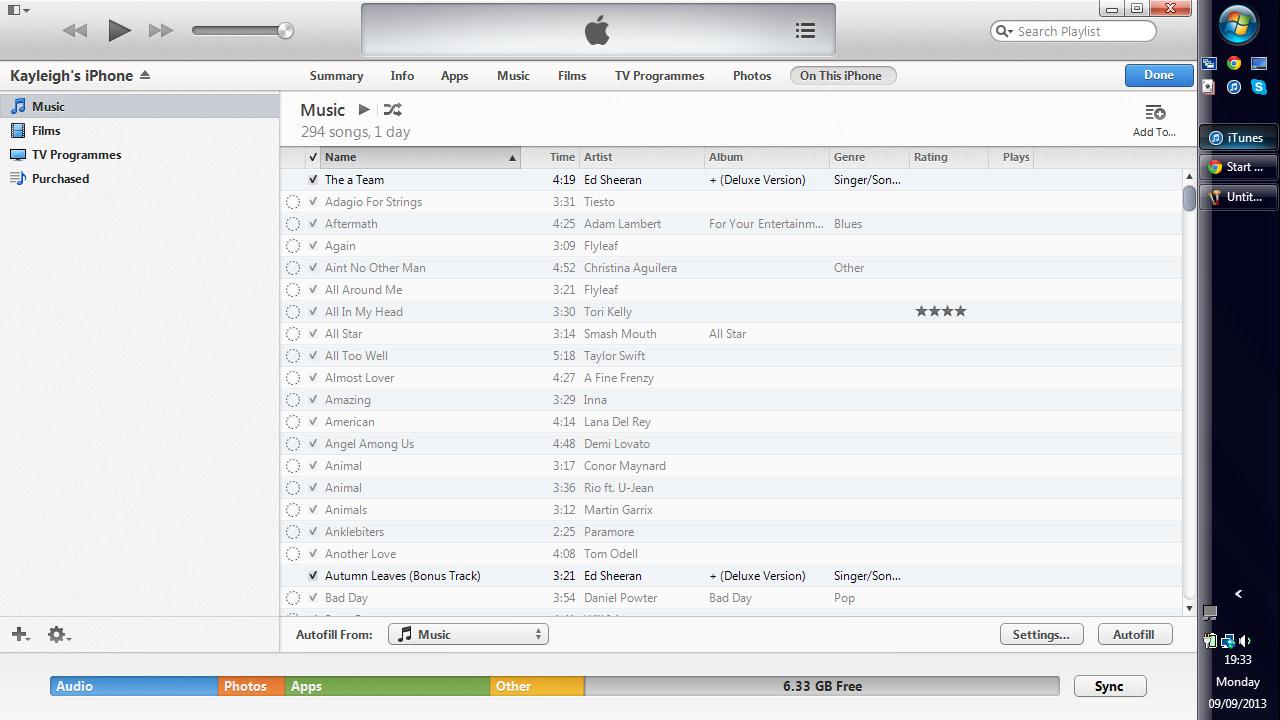Click the sync circle icon beside American
Image resolution: width=1280 pixels, height=720 pixels.
(293, 422)
